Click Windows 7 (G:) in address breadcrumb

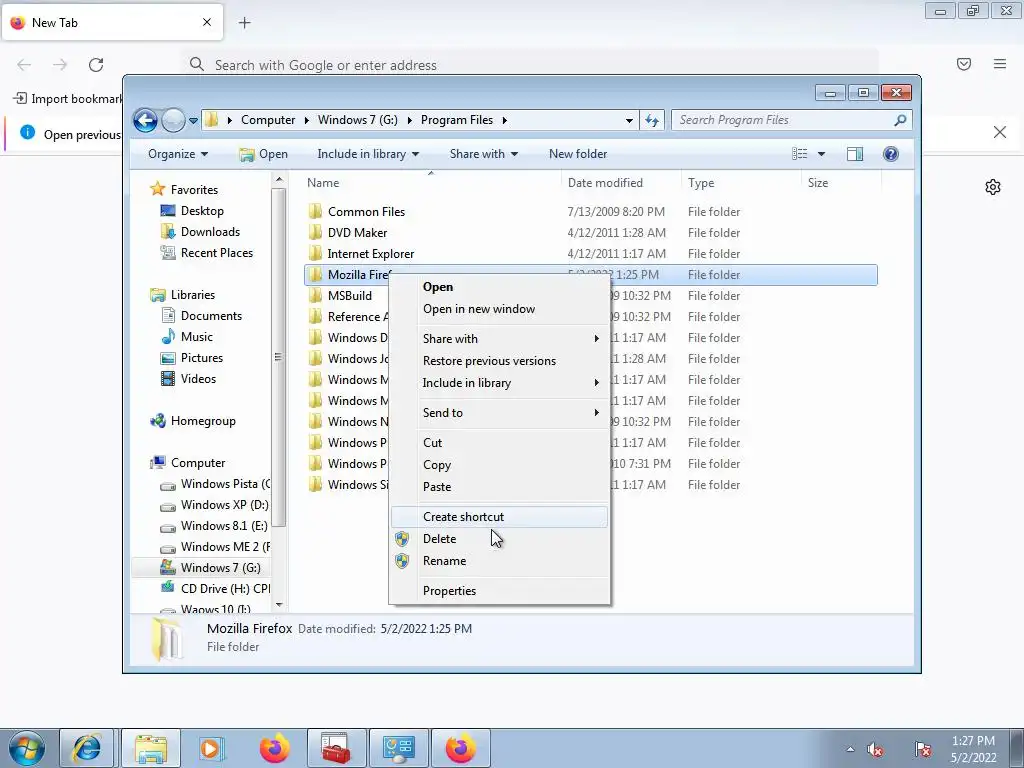tap(358, 120)
